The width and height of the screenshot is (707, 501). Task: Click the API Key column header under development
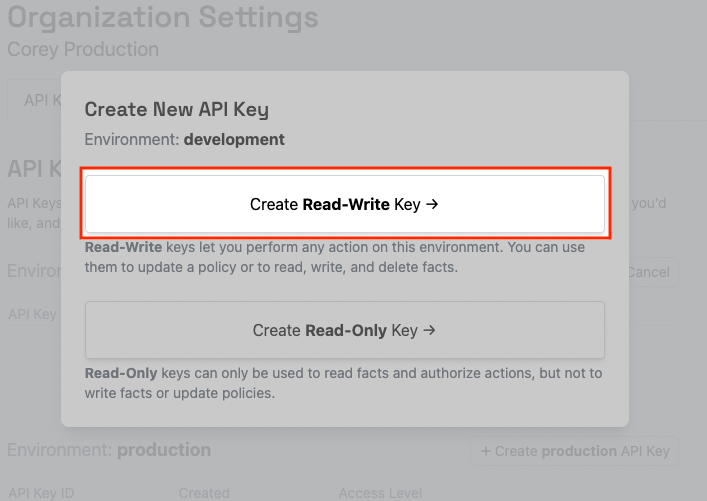[32, 314]
